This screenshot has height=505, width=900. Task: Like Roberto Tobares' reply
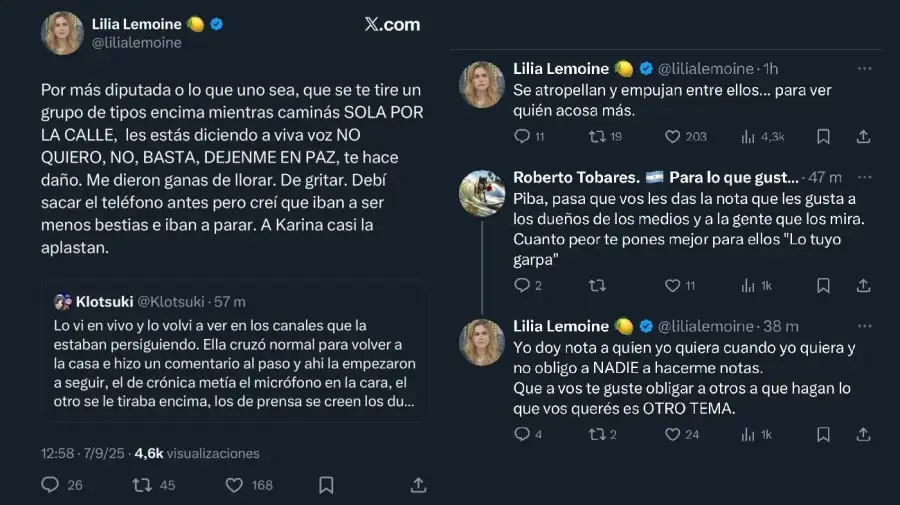pyautogui.click(x=673, y=286)
